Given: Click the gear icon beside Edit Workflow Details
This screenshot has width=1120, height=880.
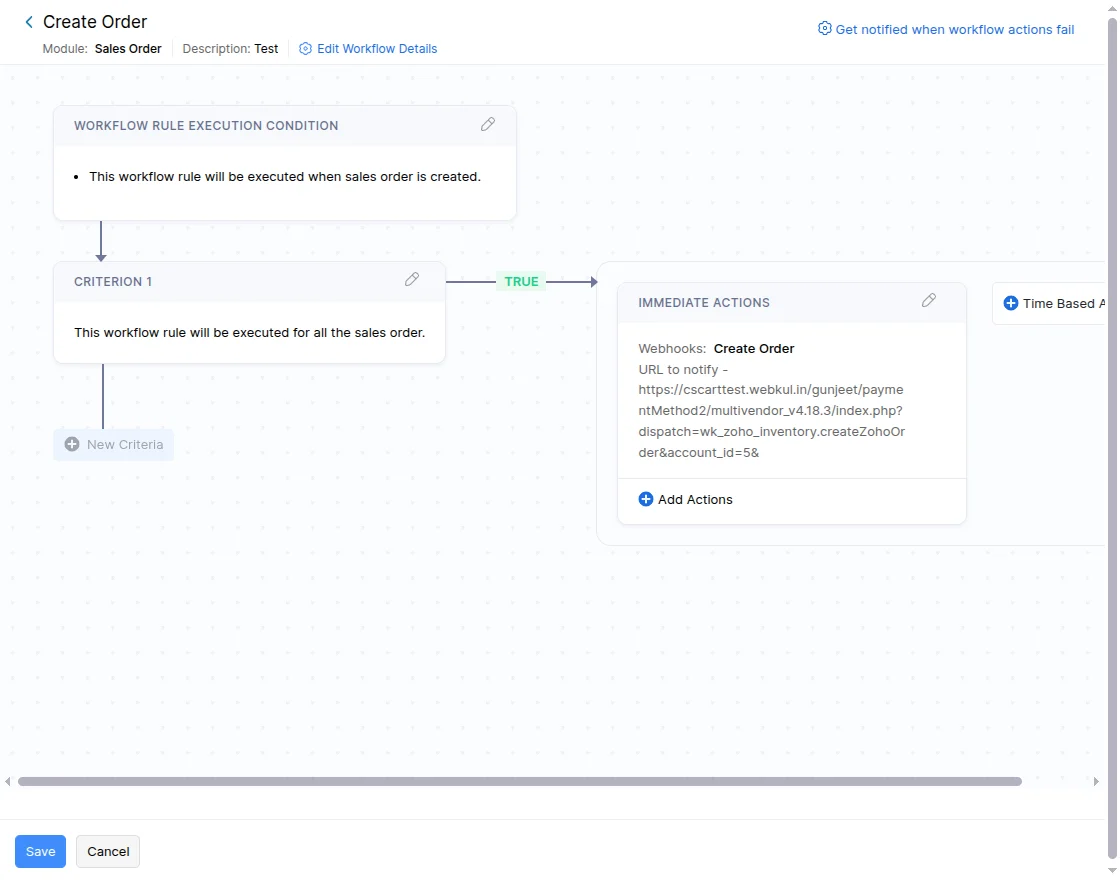Looking at the screenshot, I should pyautogui.click(x=305, y=49).
